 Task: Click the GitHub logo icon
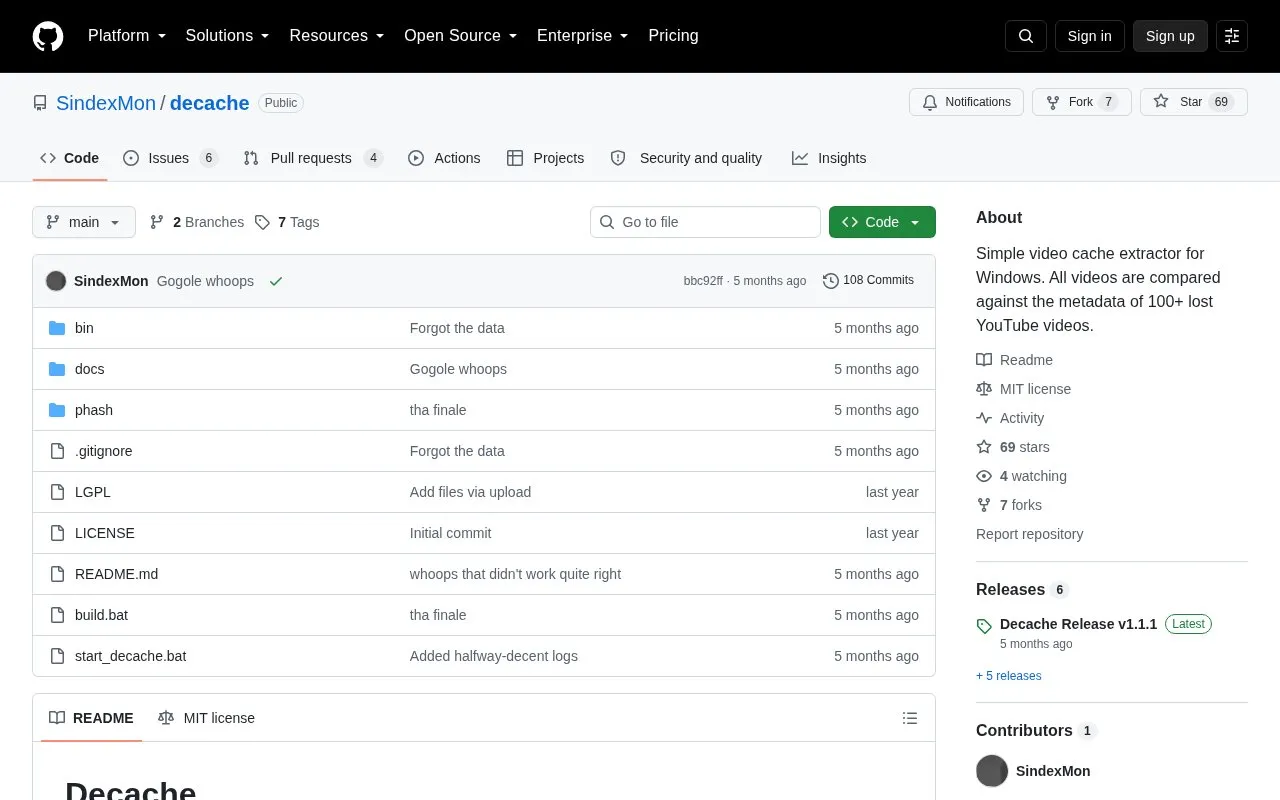pyautogui.click(x=48, y=36)
